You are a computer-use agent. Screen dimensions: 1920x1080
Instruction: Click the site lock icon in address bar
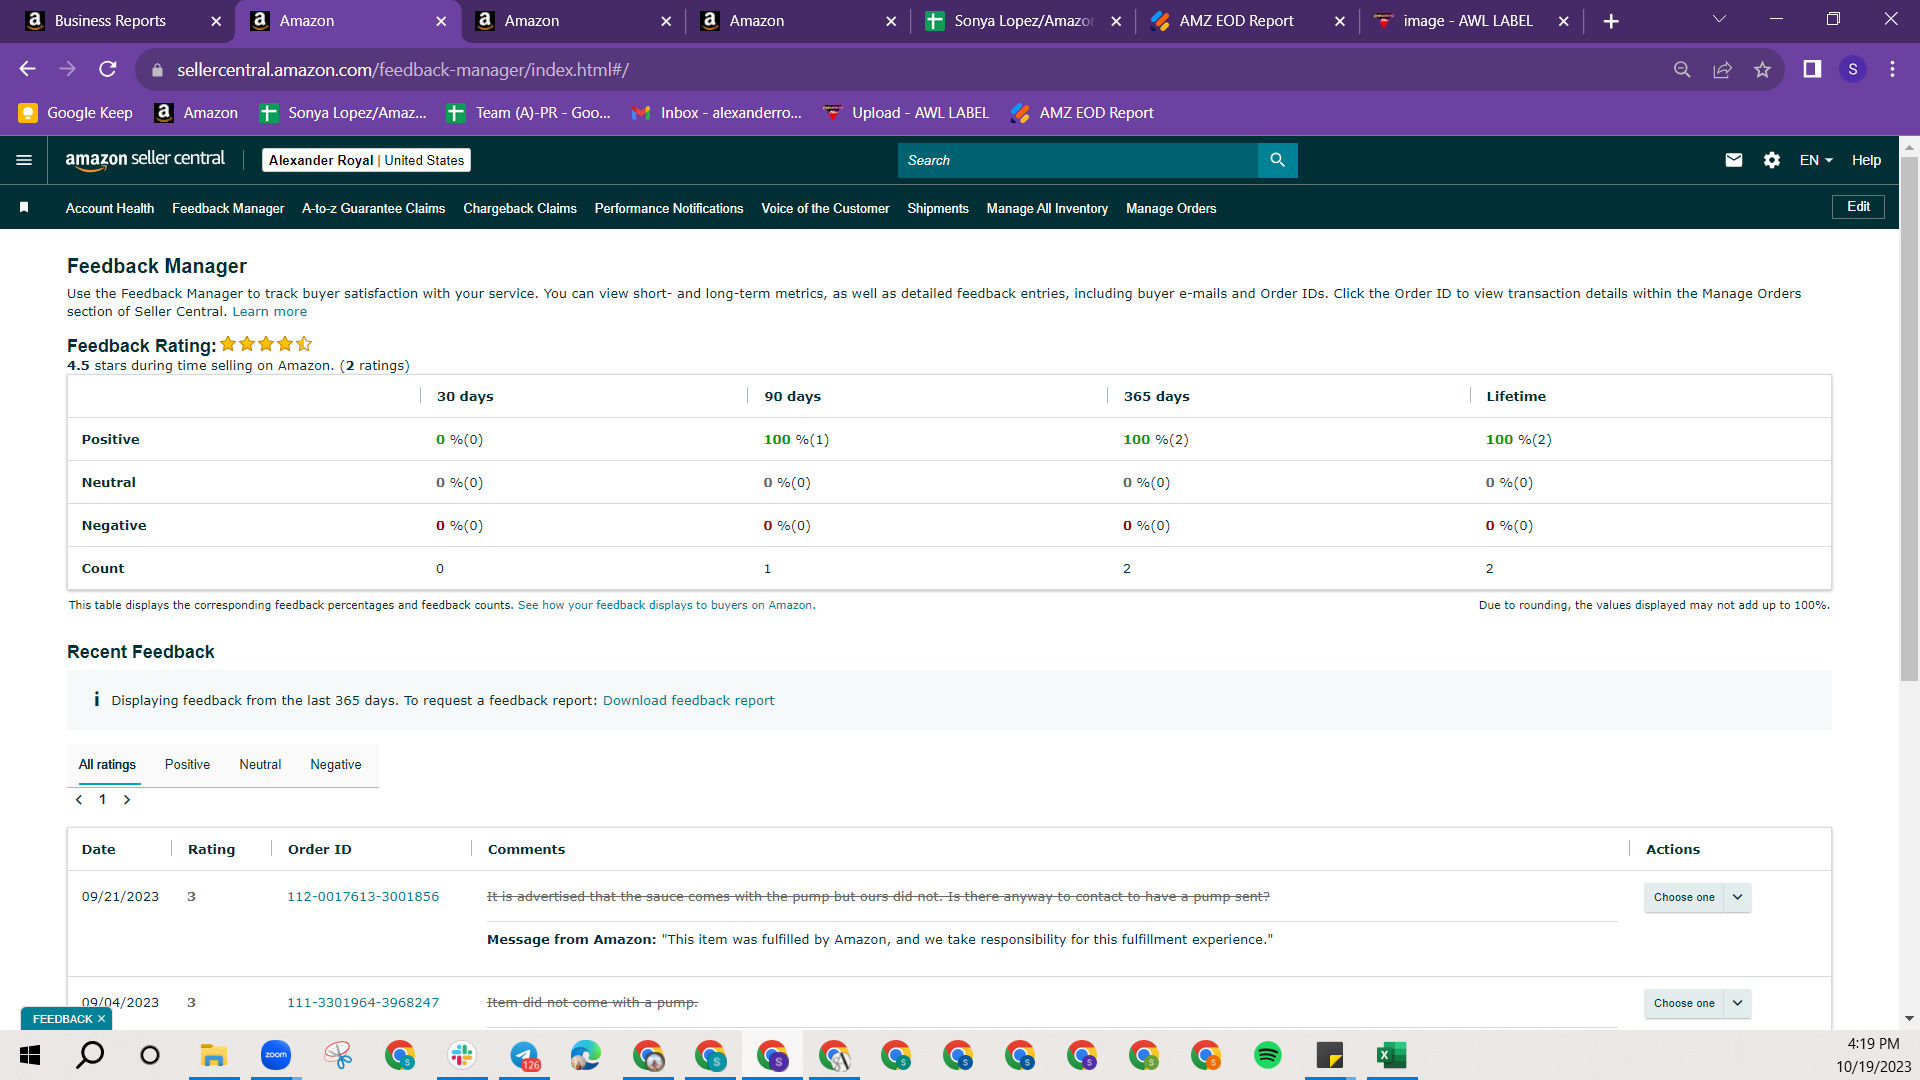(x=157, y=70)
